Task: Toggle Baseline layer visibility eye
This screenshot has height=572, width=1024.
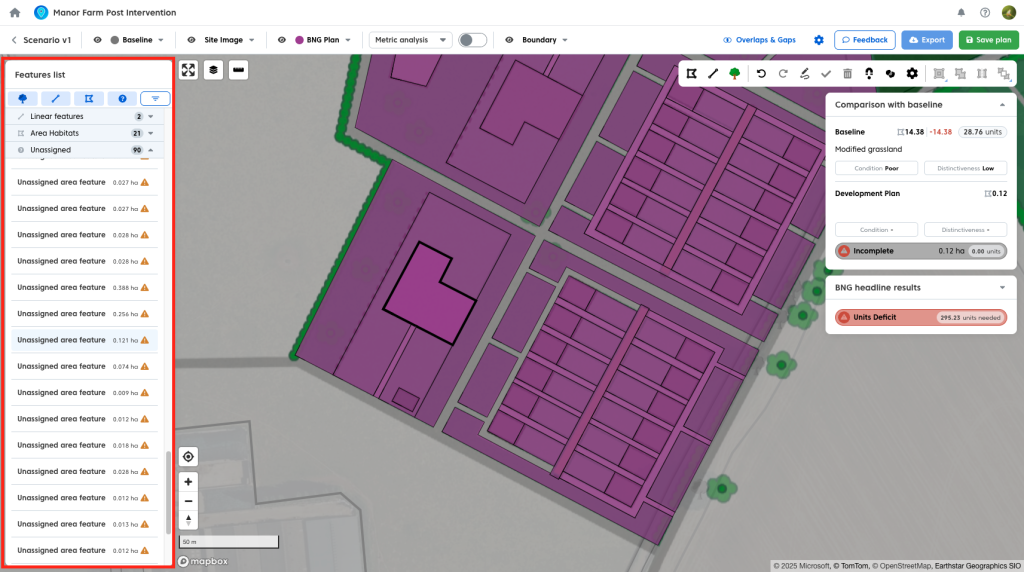Action: tap(98, 40)
